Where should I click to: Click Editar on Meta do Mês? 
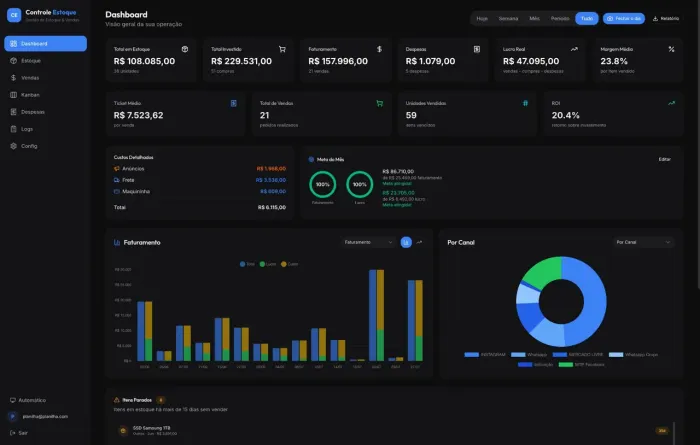click(664, 159)
